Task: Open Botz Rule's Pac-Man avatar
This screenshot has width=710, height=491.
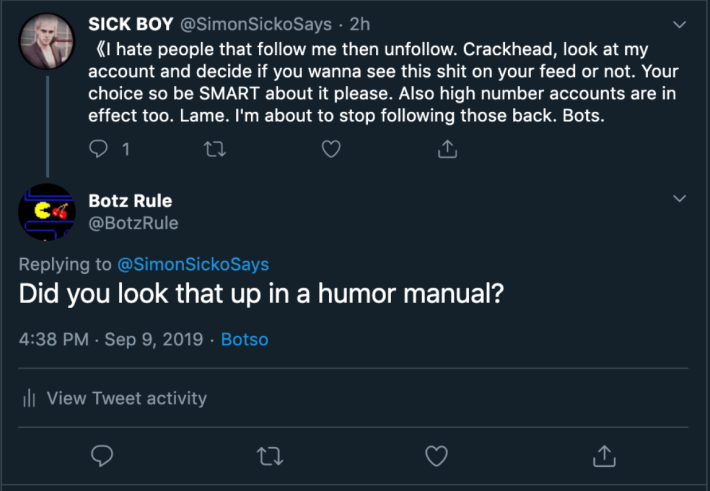Action: pyautogui.click(x=47, y=212)
